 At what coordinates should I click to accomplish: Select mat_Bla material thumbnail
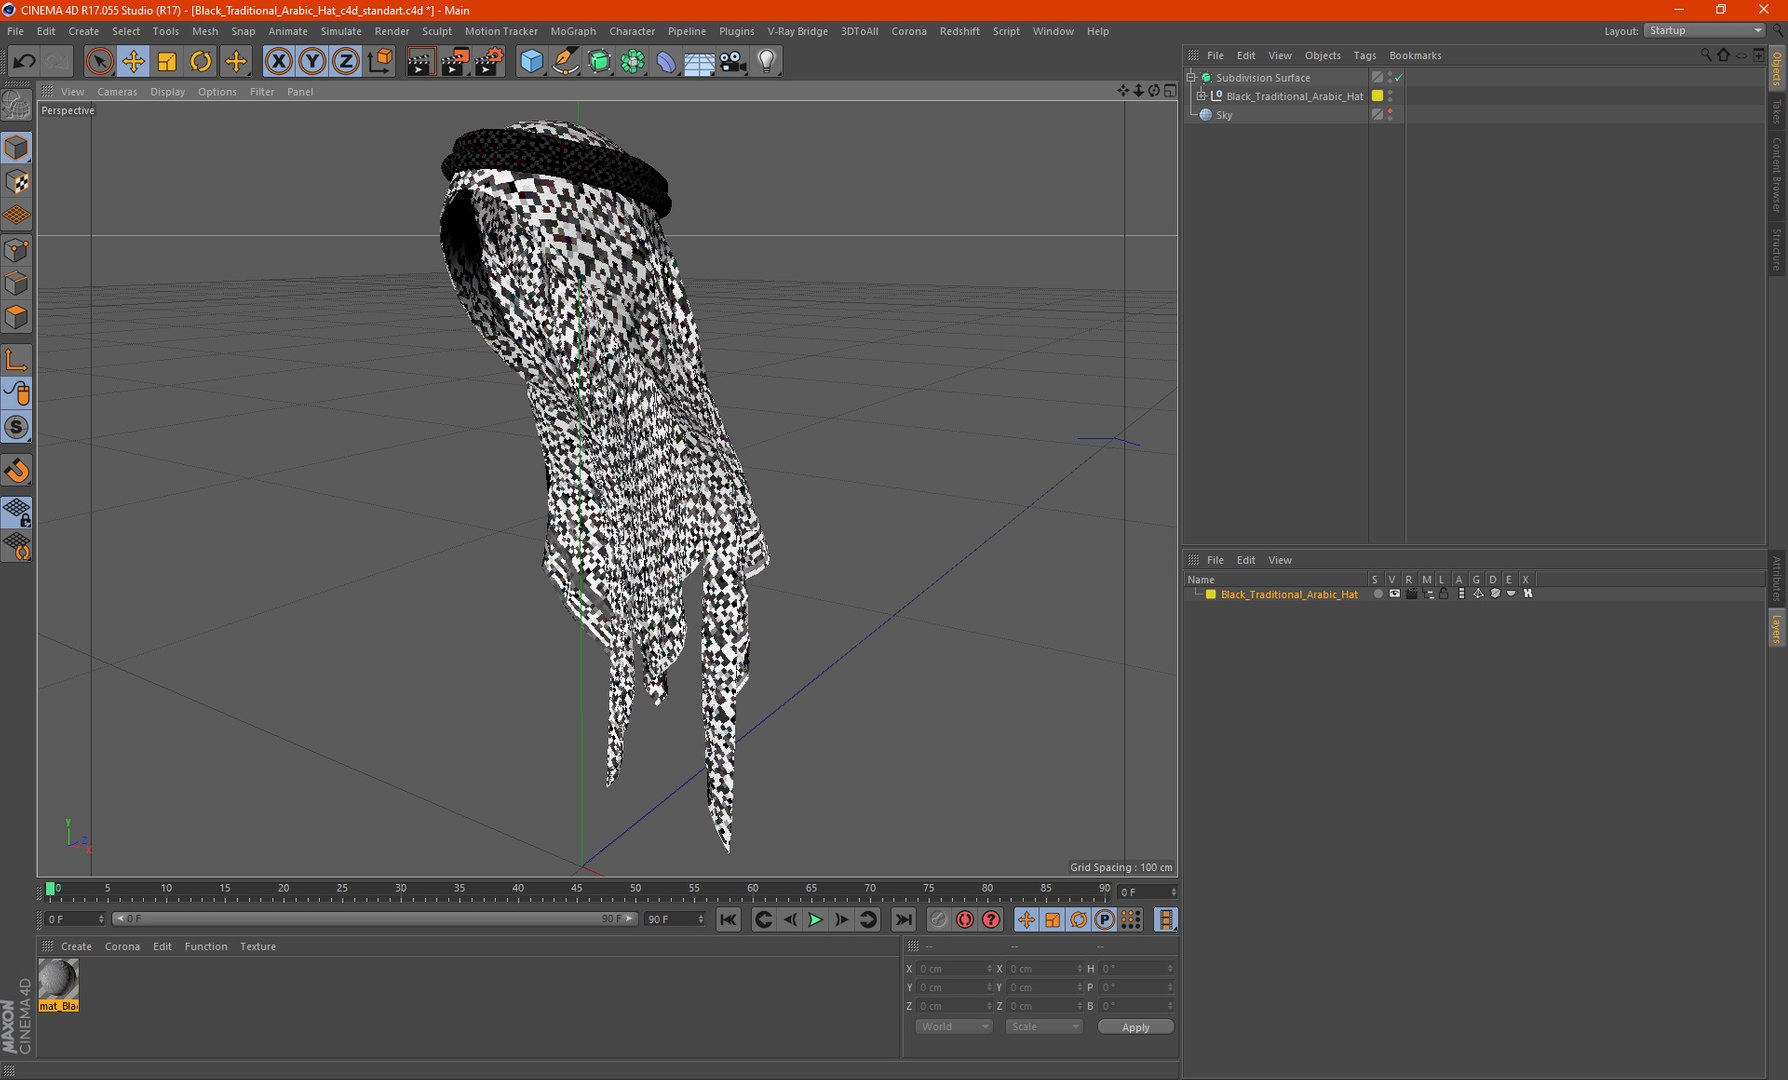pos(58,985)
